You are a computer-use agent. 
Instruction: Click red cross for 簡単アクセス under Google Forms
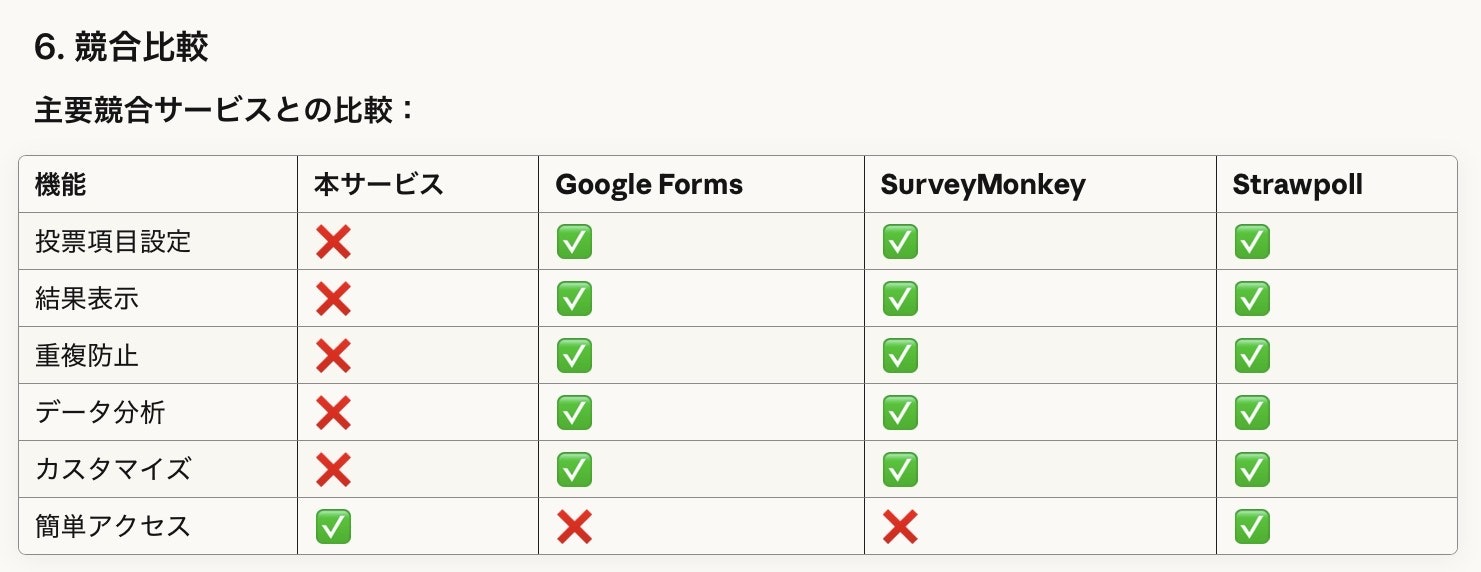click(x=574, y=527)
